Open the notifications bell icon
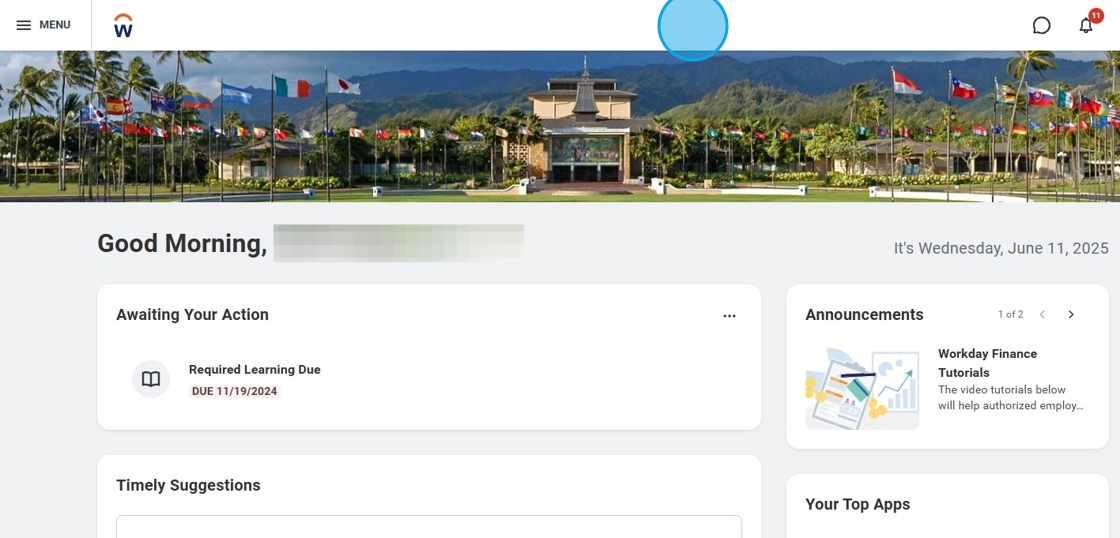The height and width of the screenshot is (538, 1120). 1086,26
